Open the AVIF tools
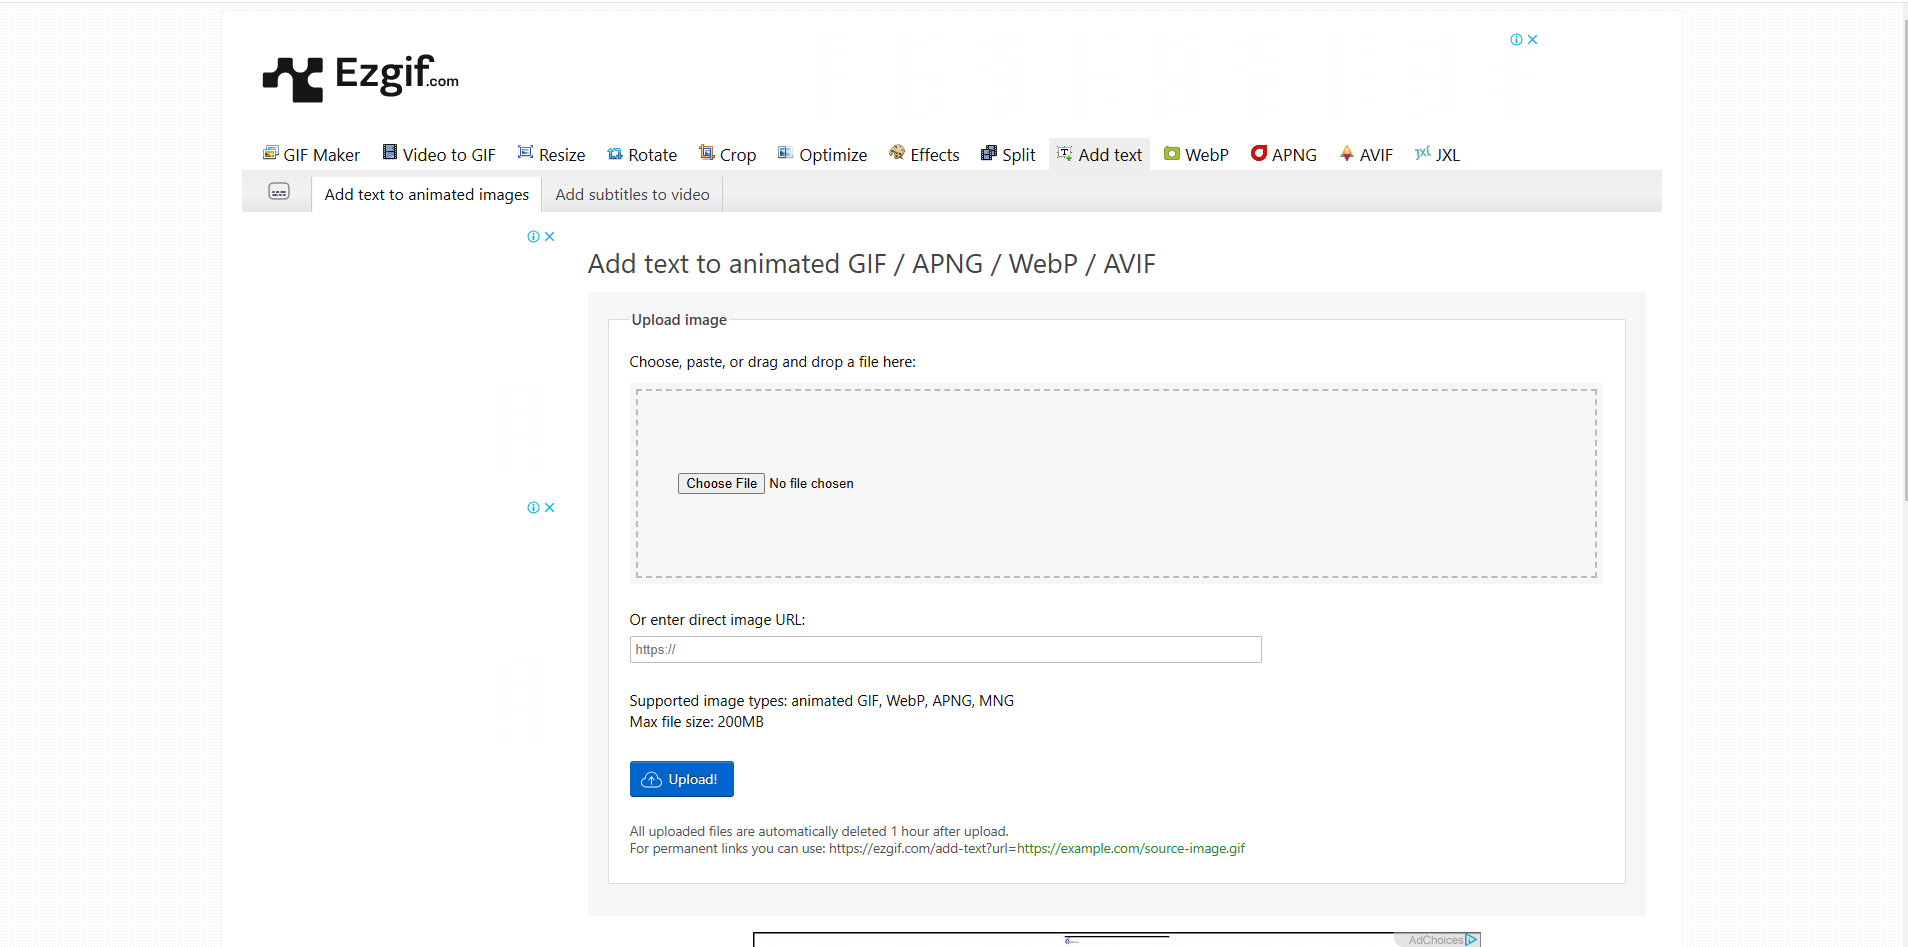Viewport: 1908px width, 947px height. (x=1366, y=154)
